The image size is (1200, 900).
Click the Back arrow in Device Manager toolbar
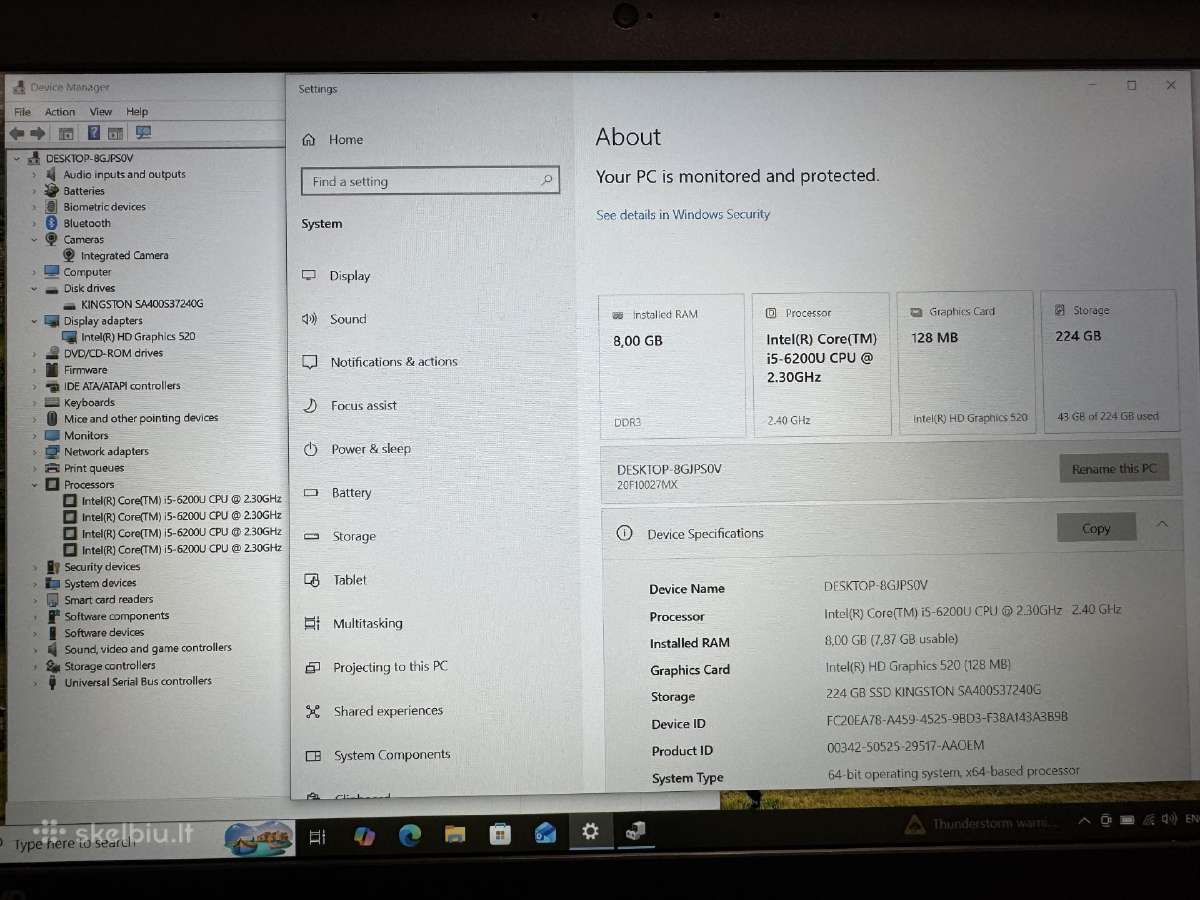point(17,133)
